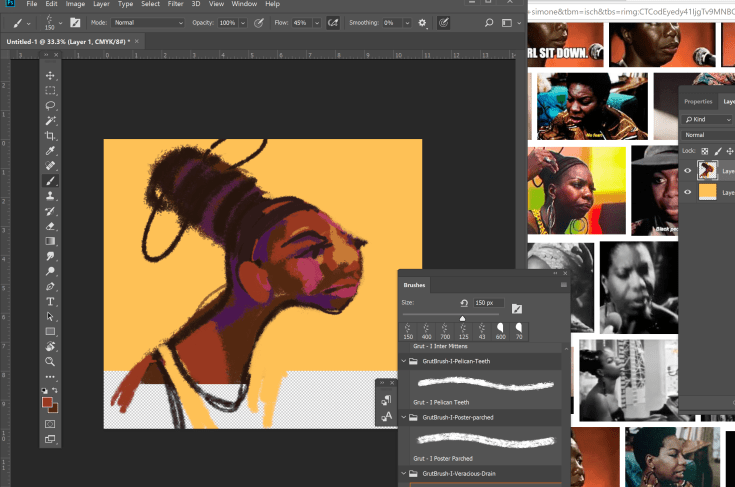735x487 pixels.
Task: Select the Lasso tool
Action: (50, 105)
